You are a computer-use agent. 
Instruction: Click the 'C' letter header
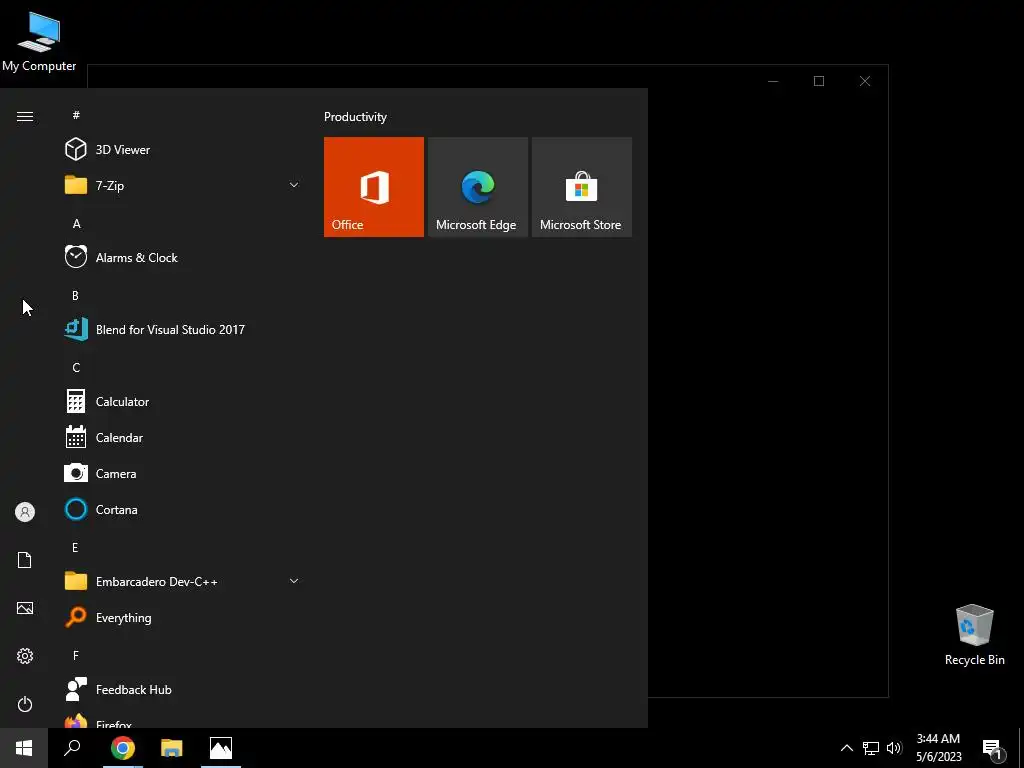pos(76,368)
